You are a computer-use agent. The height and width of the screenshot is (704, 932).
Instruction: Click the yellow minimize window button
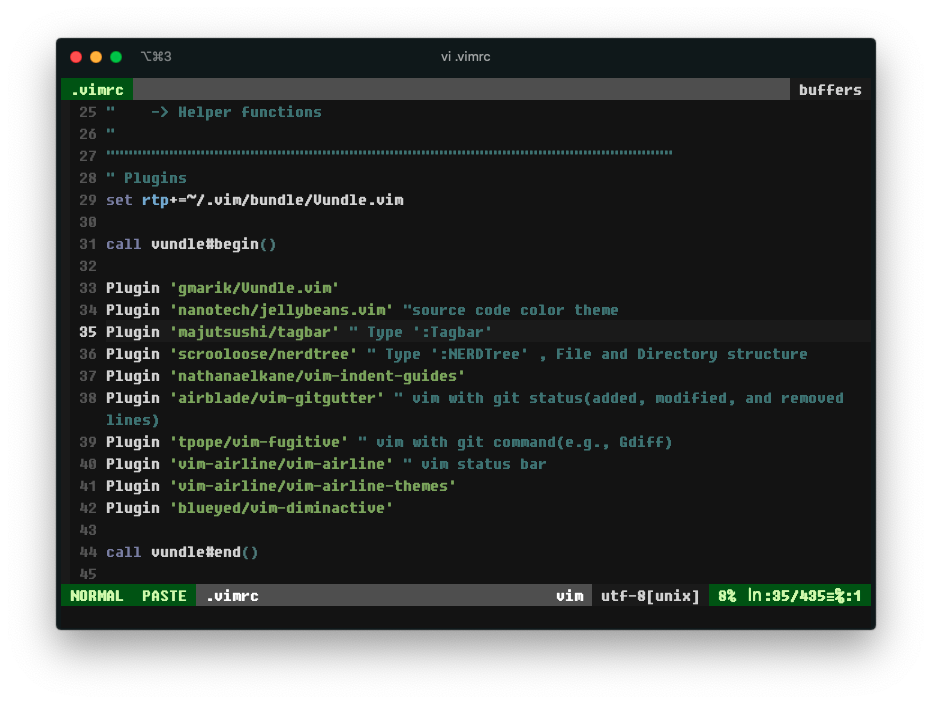click(96, 57)
